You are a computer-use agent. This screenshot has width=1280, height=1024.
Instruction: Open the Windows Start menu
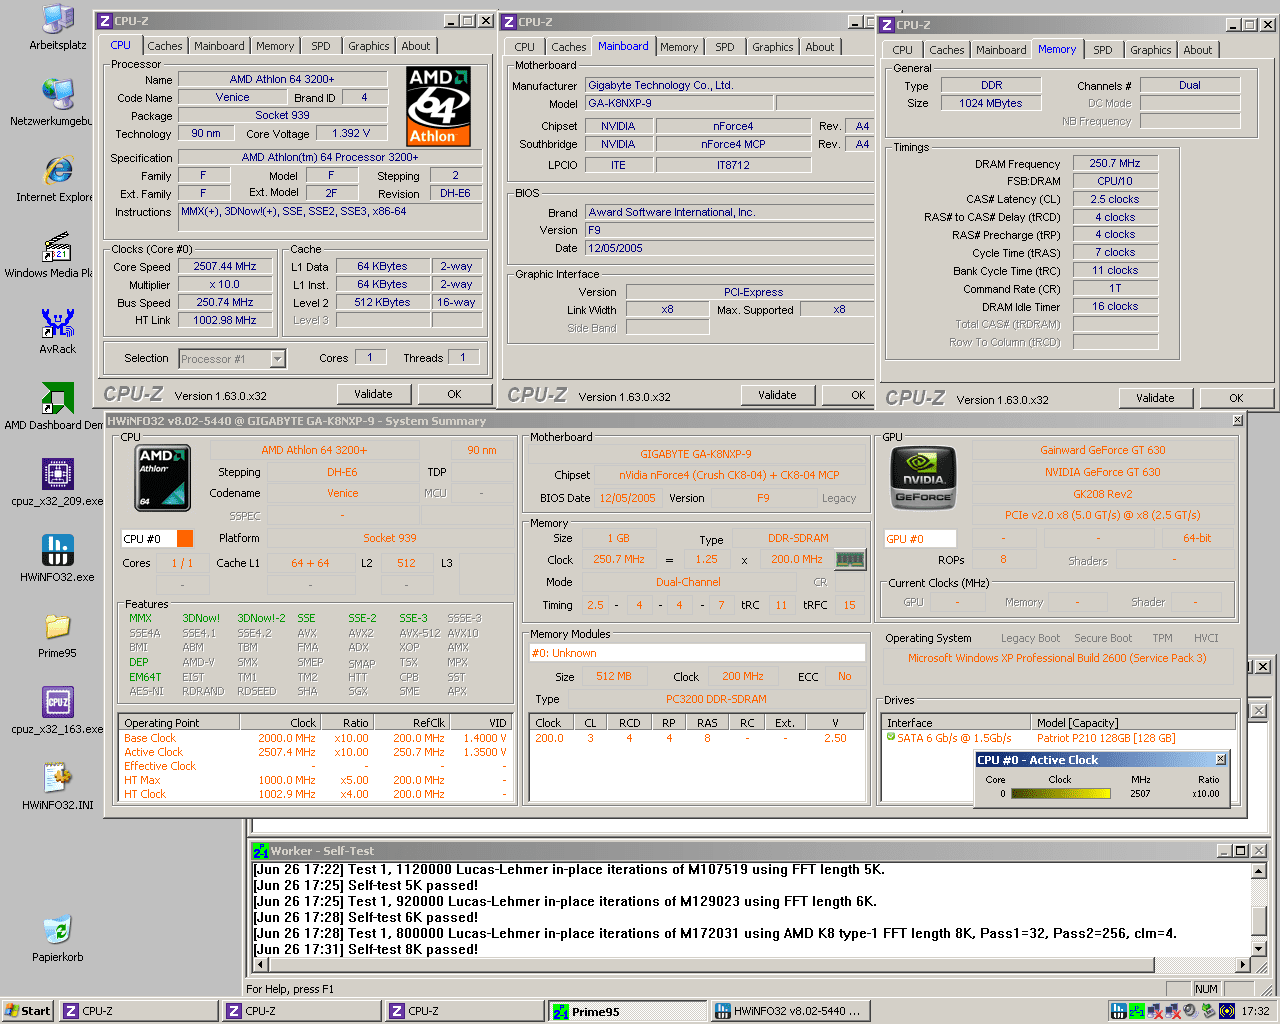click(27, 1011)
